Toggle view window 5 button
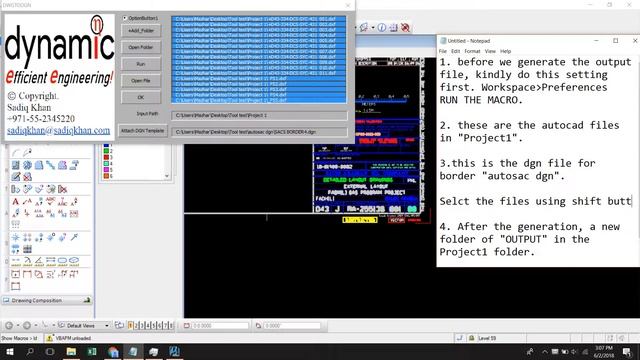Image resolution: width=640 pixels, height=360 pixels. pyautogui.click(x=153, y=325)
